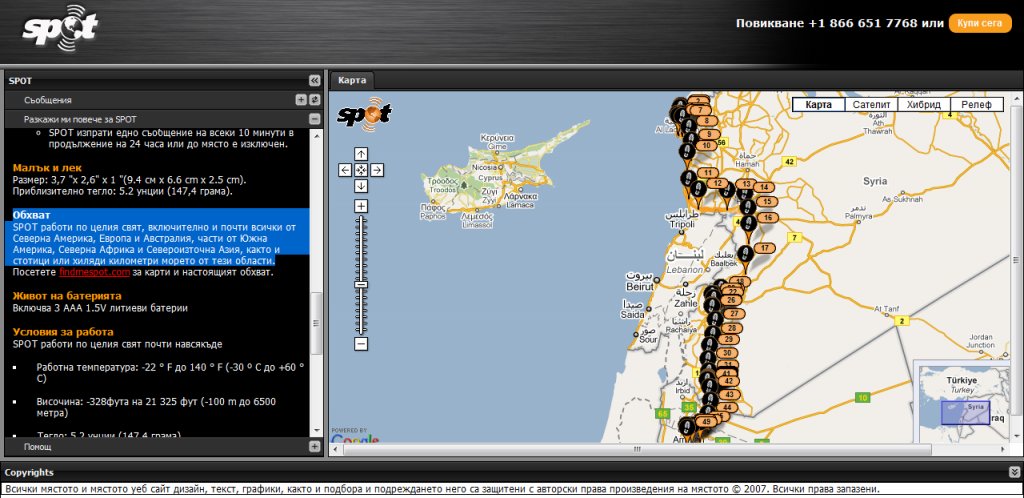Screen dimensions: 1024x498
Task: Click waypoint label 15 on the map
Action: point(767,202)
